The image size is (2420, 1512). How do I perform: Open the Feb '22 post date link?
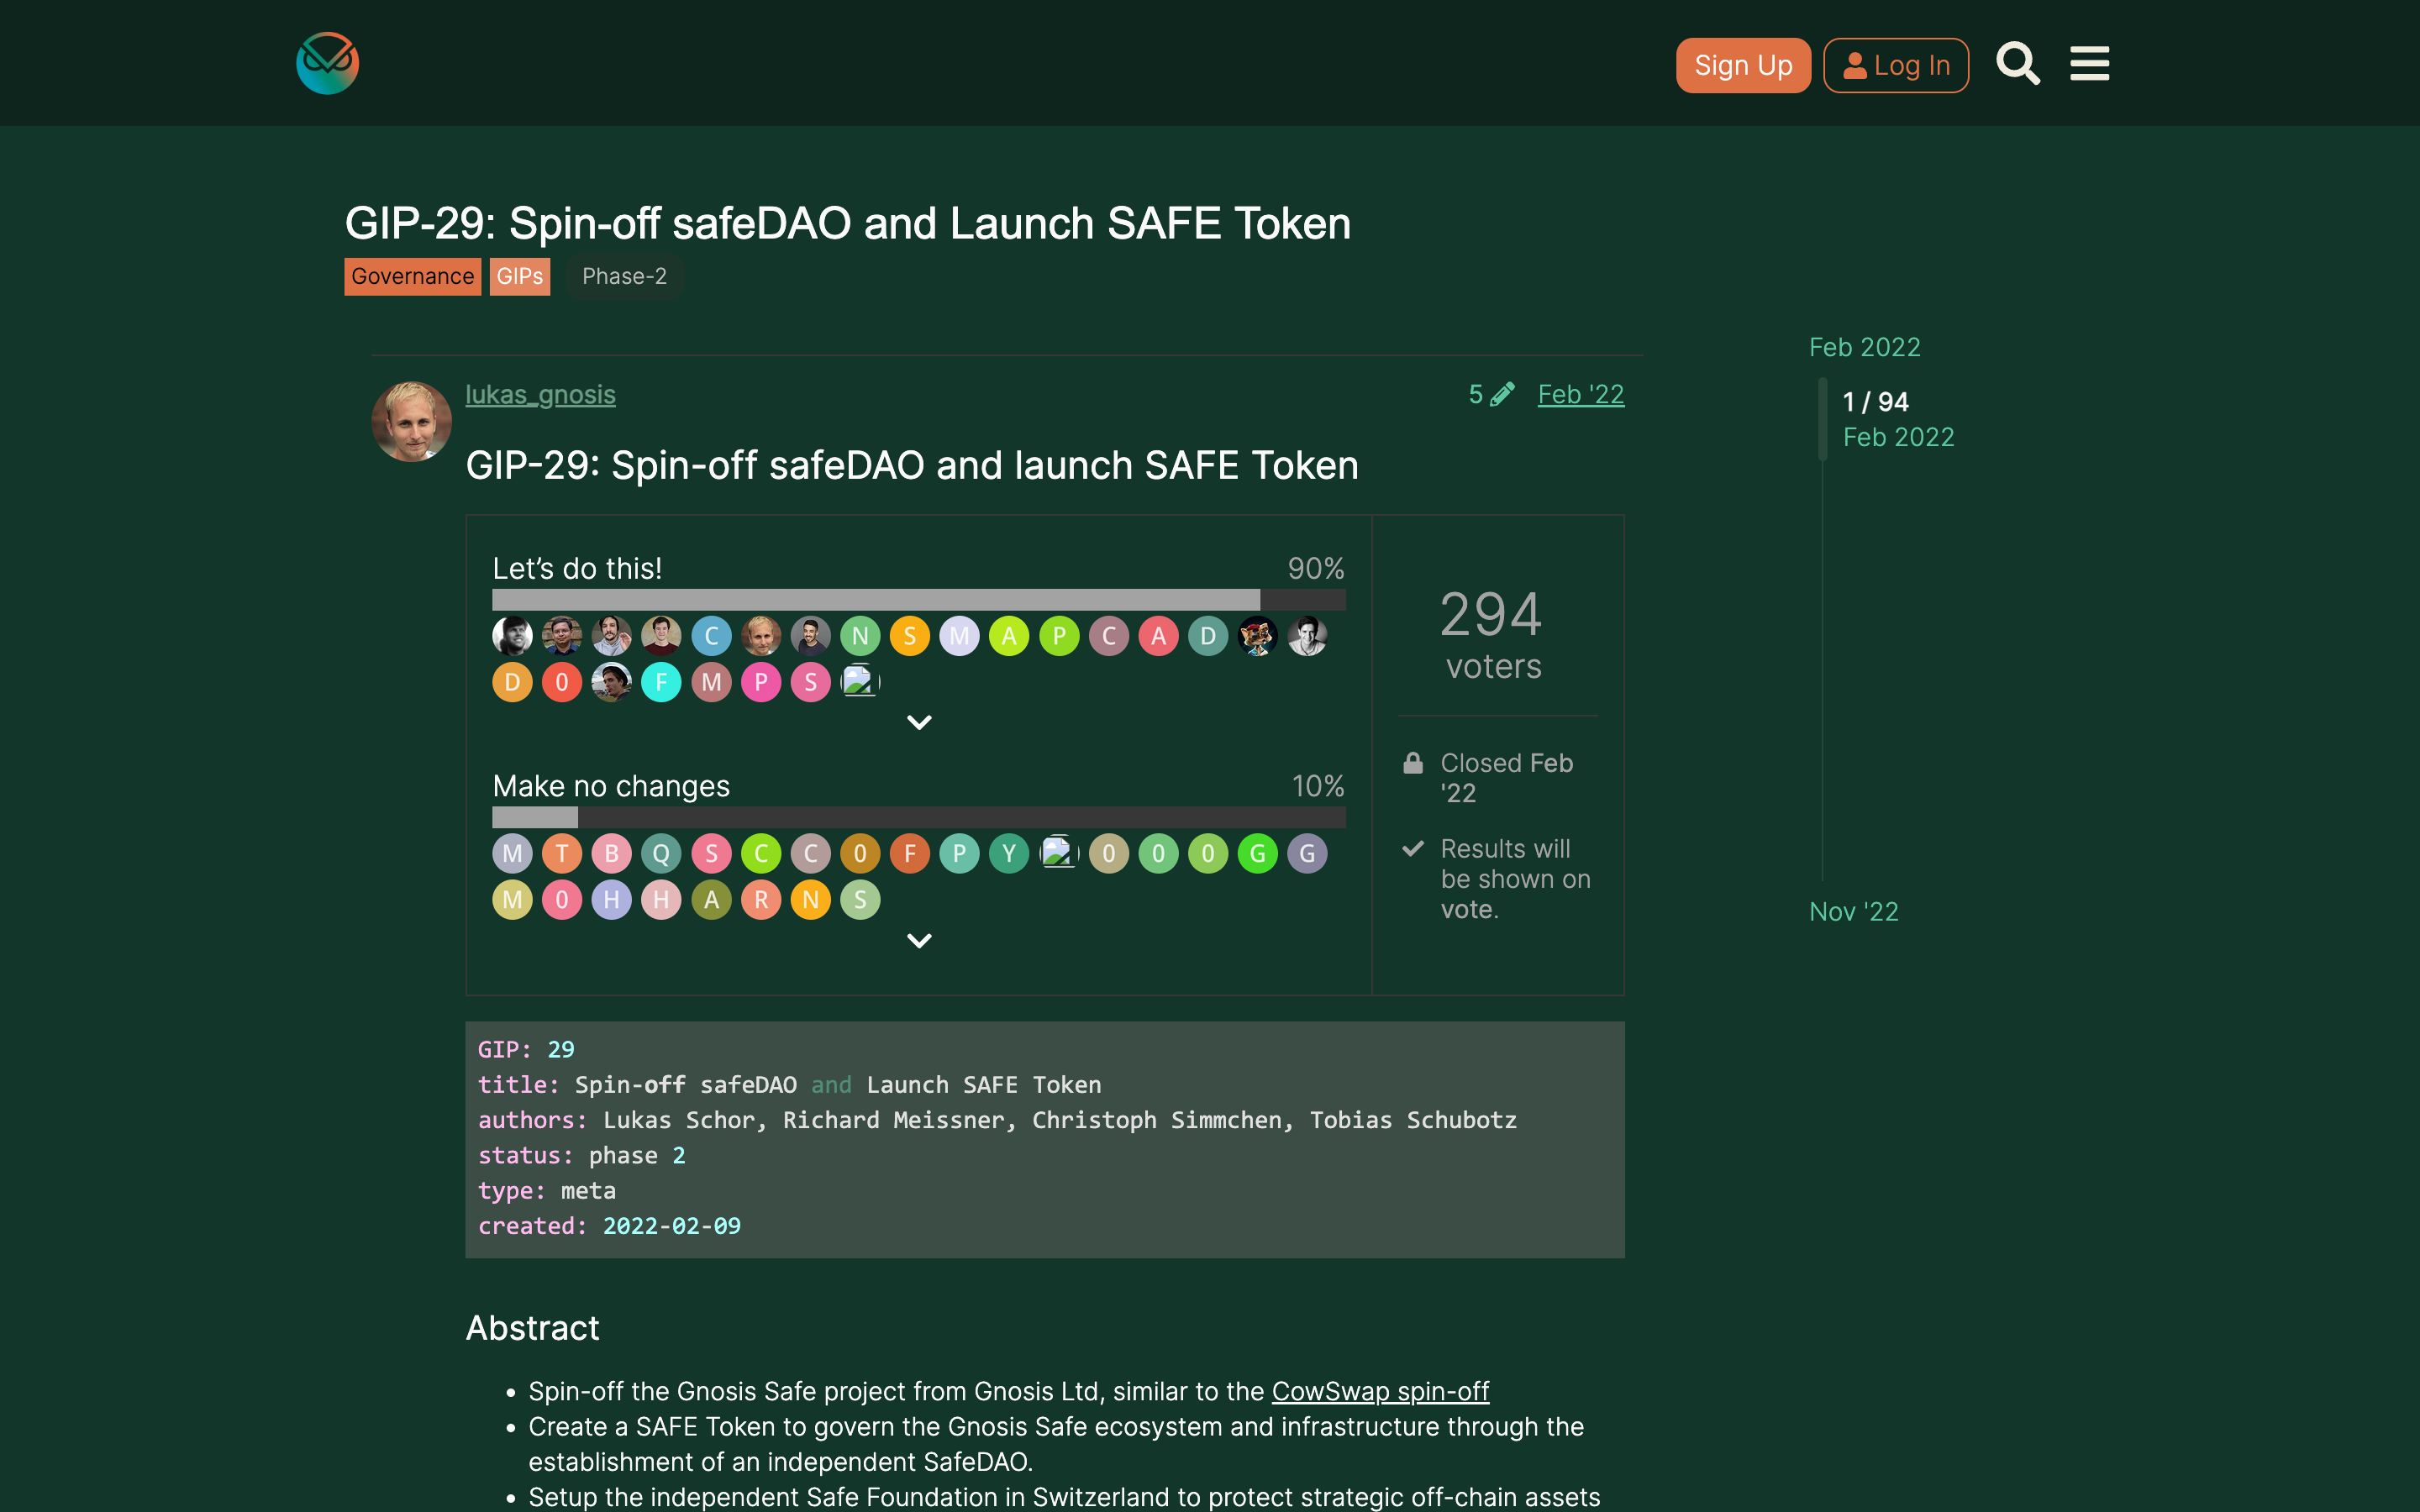[1580, 394]
